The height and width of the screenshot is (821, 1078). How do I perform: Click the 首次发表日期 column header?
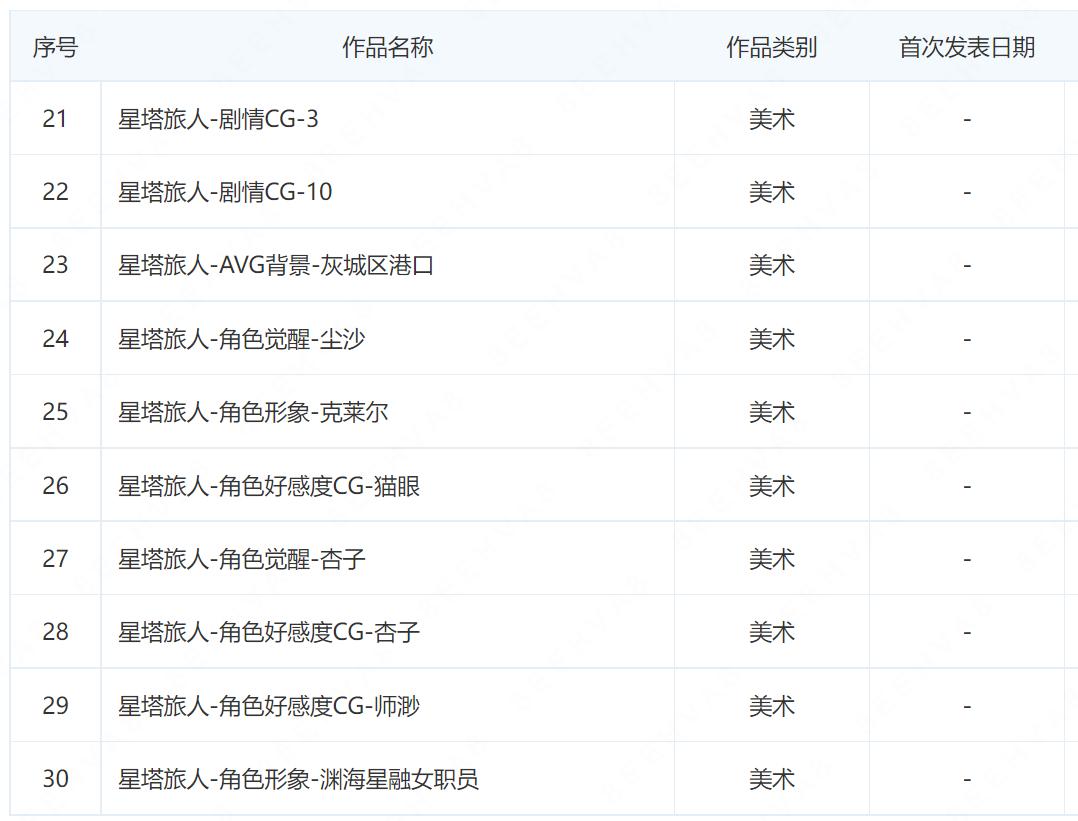click(969, 46)
